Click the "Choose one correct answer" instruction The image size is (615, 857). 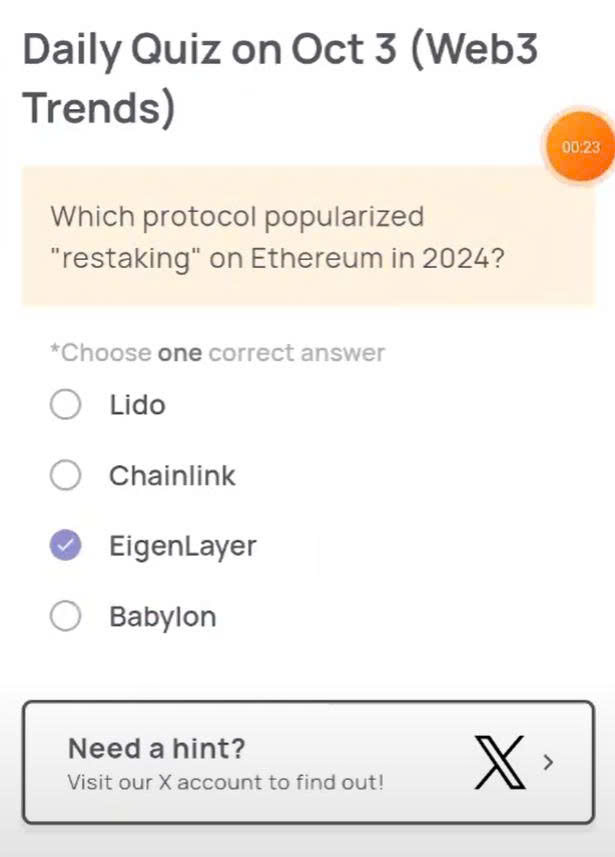[x=217, y=353]
